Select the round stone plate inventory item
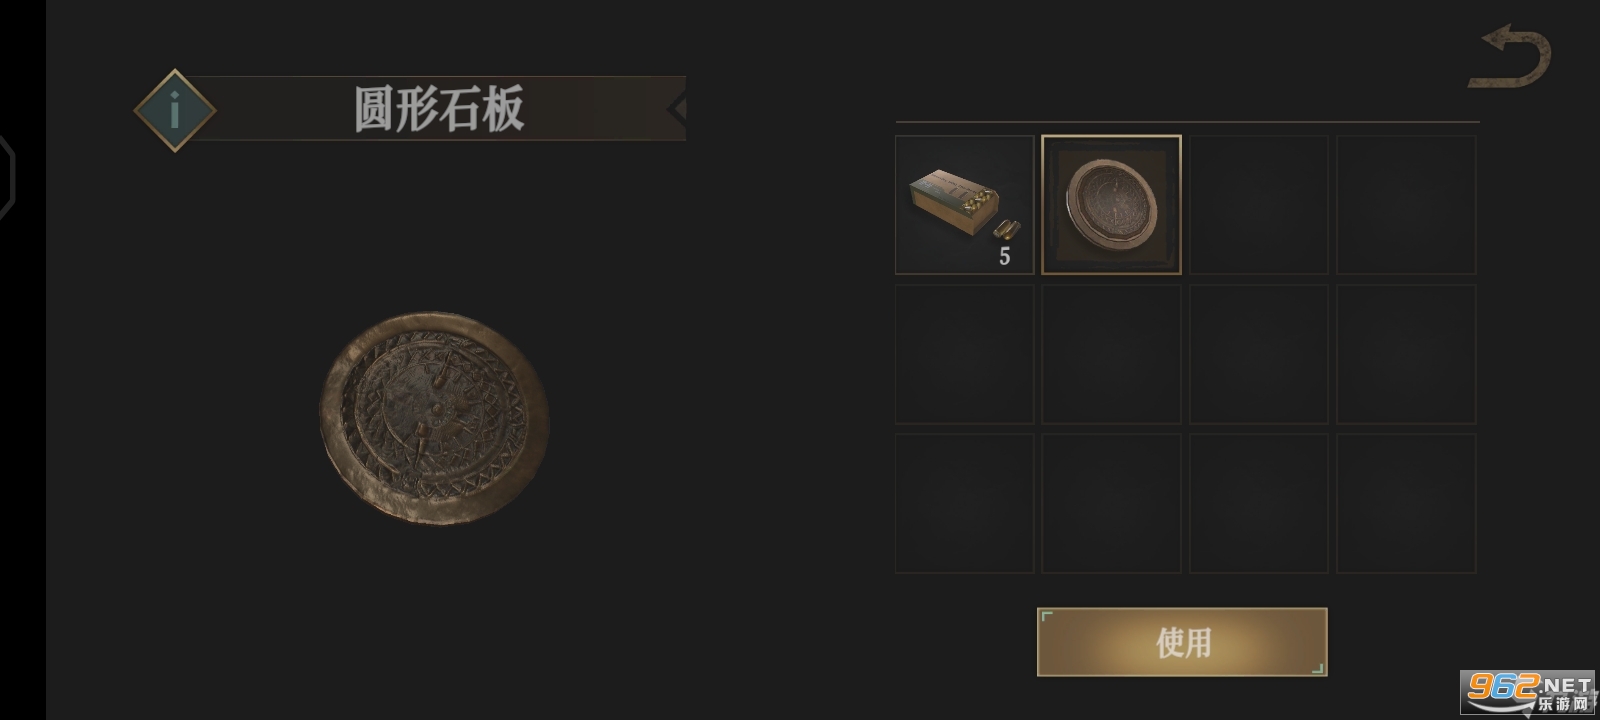1600x720 pixels. pos(1111,205)
